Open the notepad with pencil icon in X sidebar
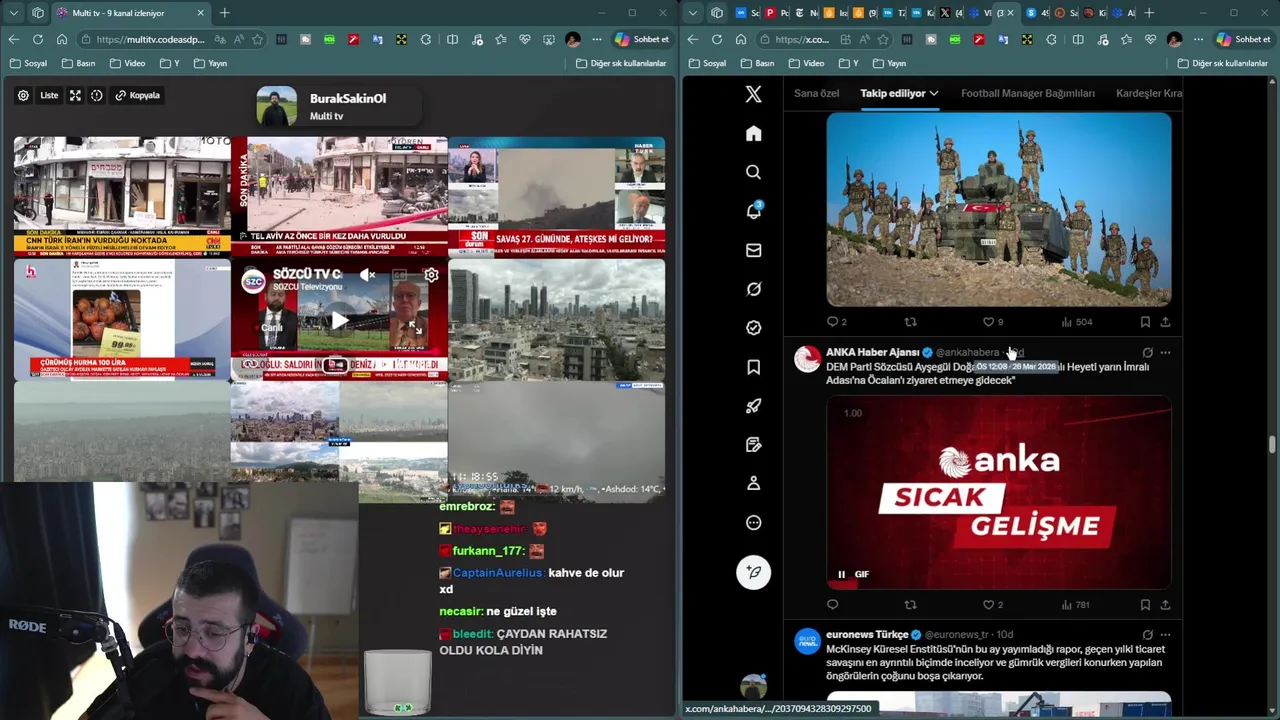This screenshot has width=1280, height=720. pos(754,445)
